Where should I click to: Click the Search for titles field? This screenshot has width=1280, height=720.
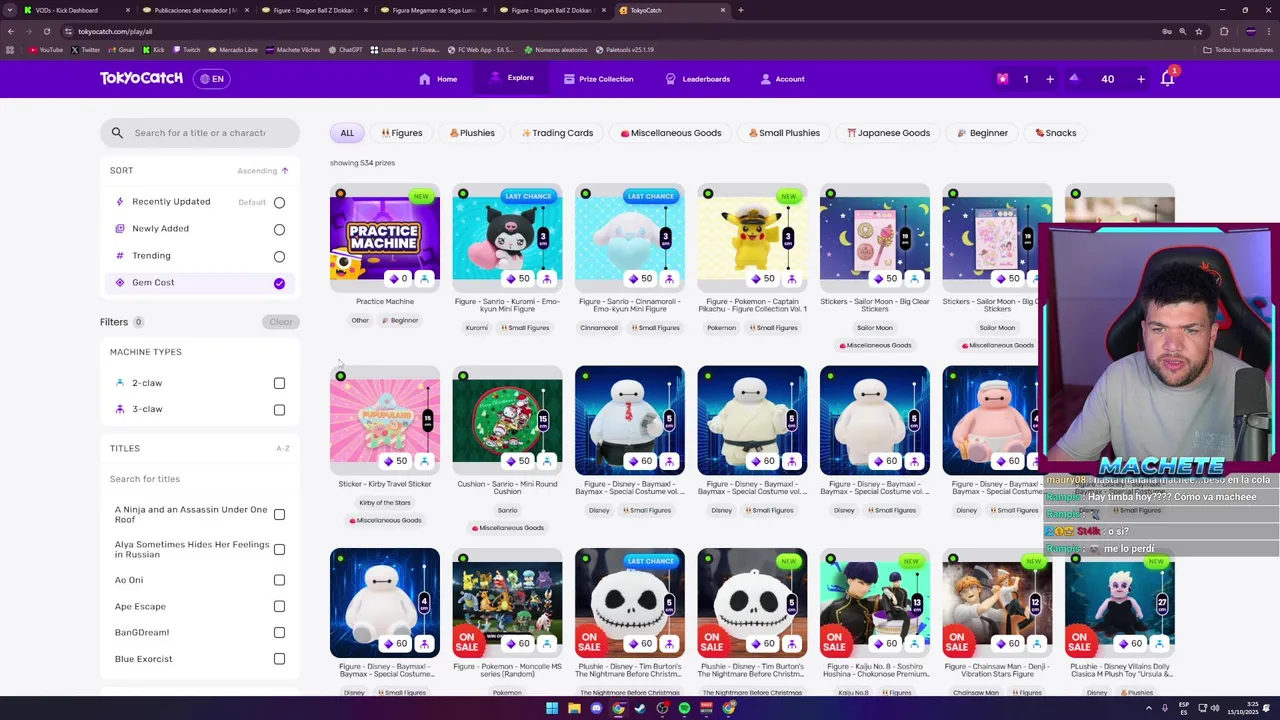click(200, 479)
